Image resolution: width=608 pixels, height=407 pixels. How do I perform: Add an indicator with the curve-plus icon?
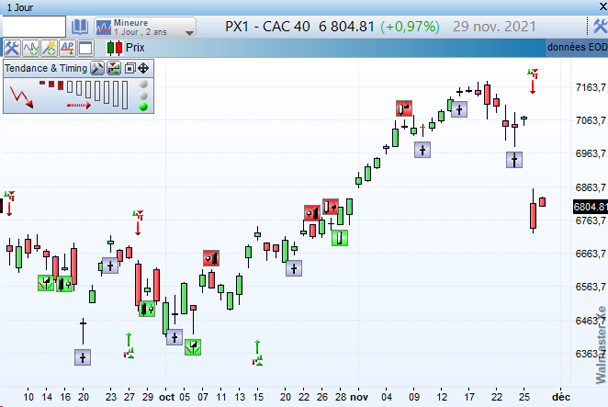click(x=30, y=48)
